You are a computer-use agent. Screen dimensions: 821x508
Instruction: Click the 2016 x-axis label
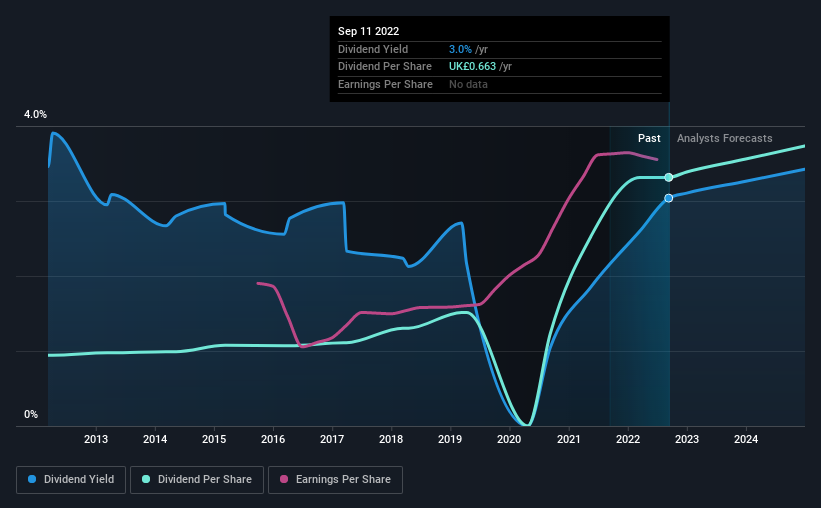[273, 439]
